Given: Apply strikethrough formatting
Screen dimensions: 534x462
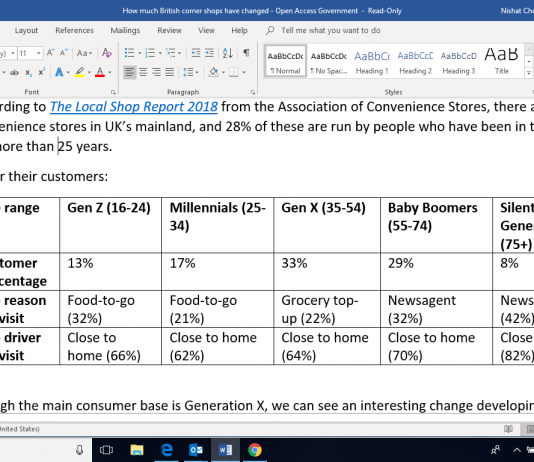Looking at the screenshot, I should [14, 73].
